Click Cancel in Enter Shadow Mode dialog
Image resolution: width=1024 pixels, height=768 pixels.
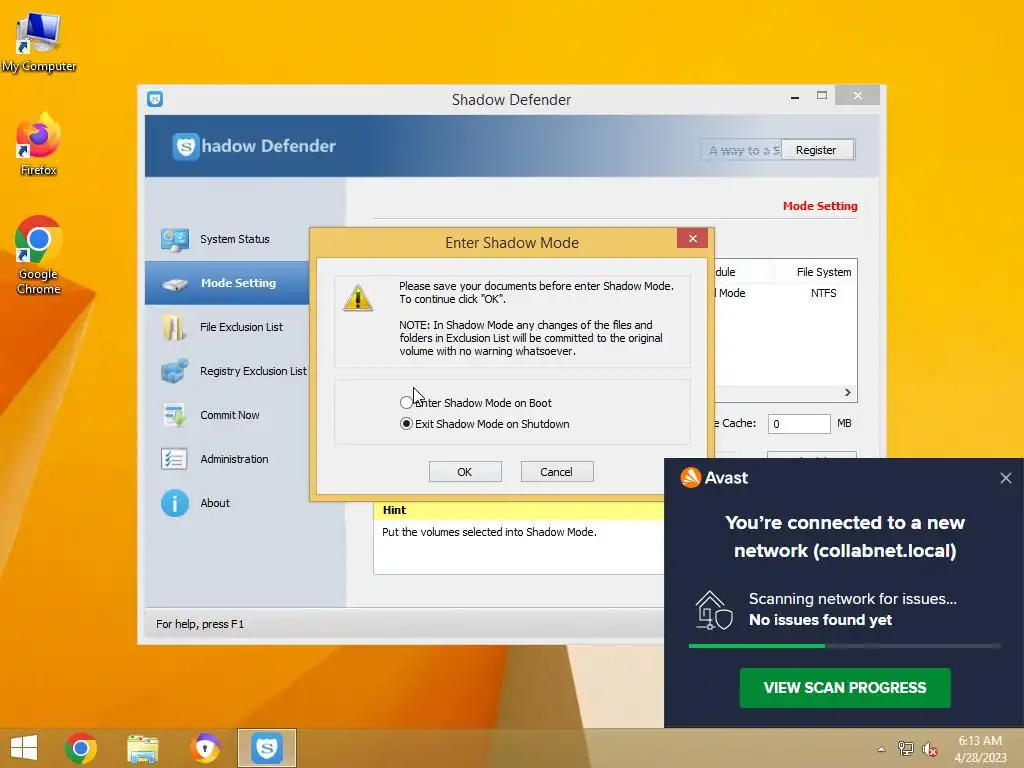coord(557,472)
